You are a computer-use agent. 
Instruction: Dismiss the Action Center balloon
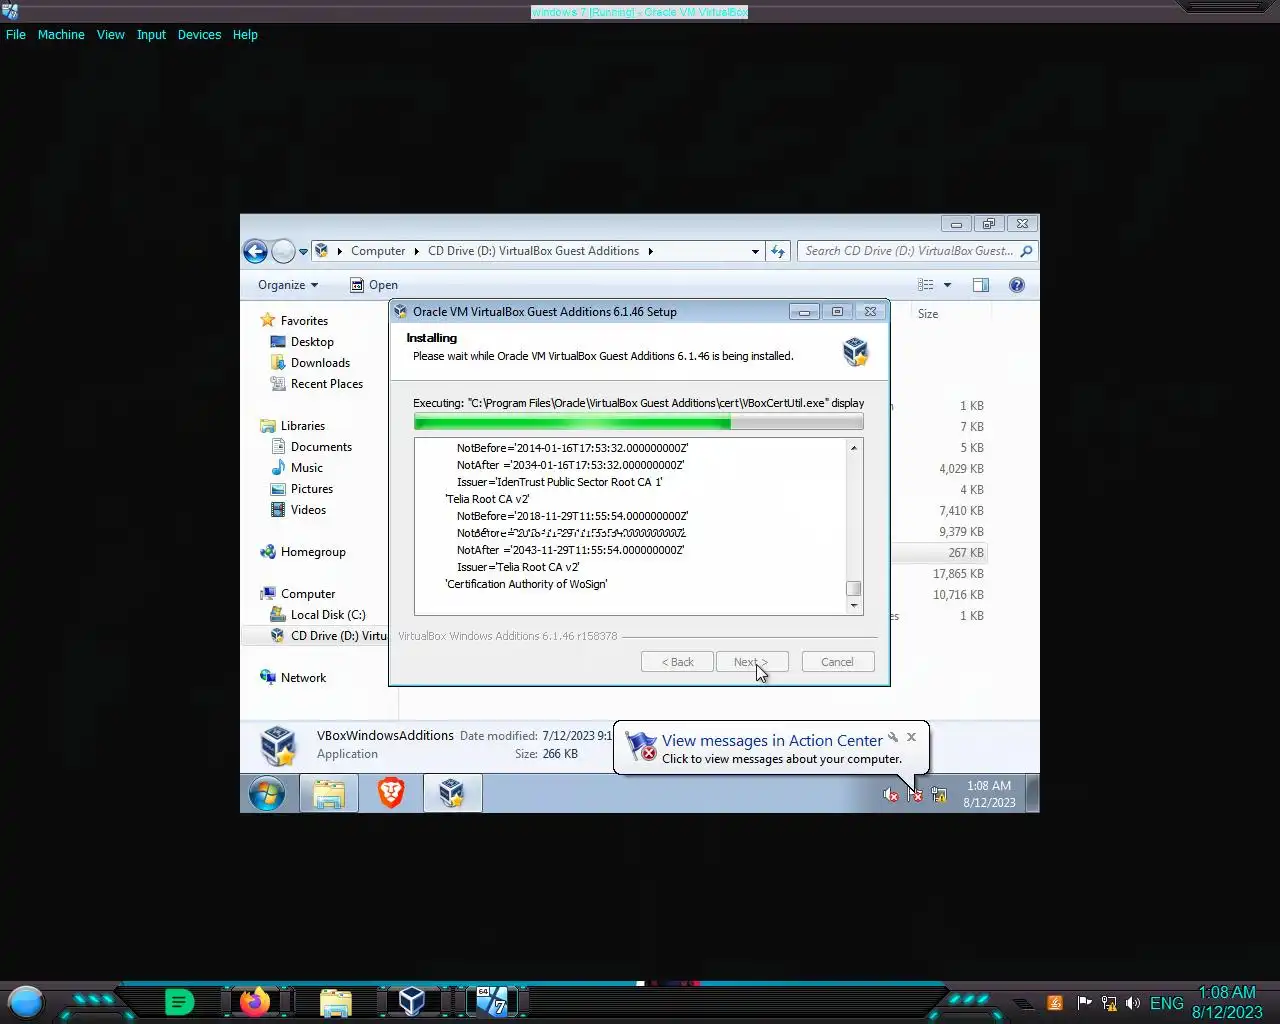911,737
